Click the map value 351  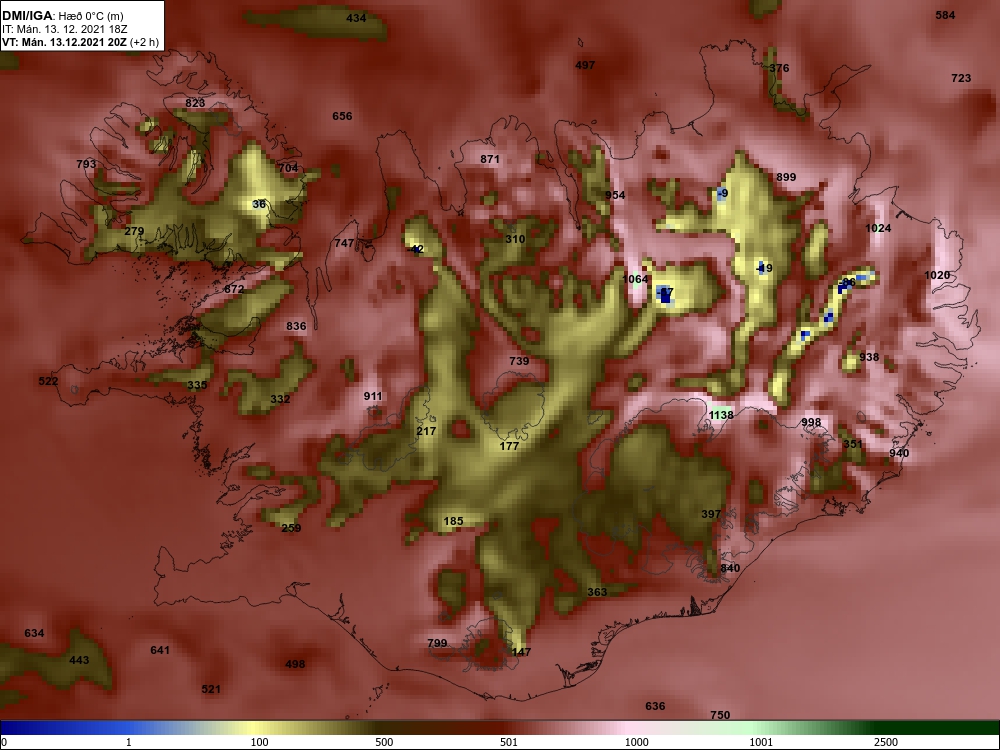[x=853, y=445]
